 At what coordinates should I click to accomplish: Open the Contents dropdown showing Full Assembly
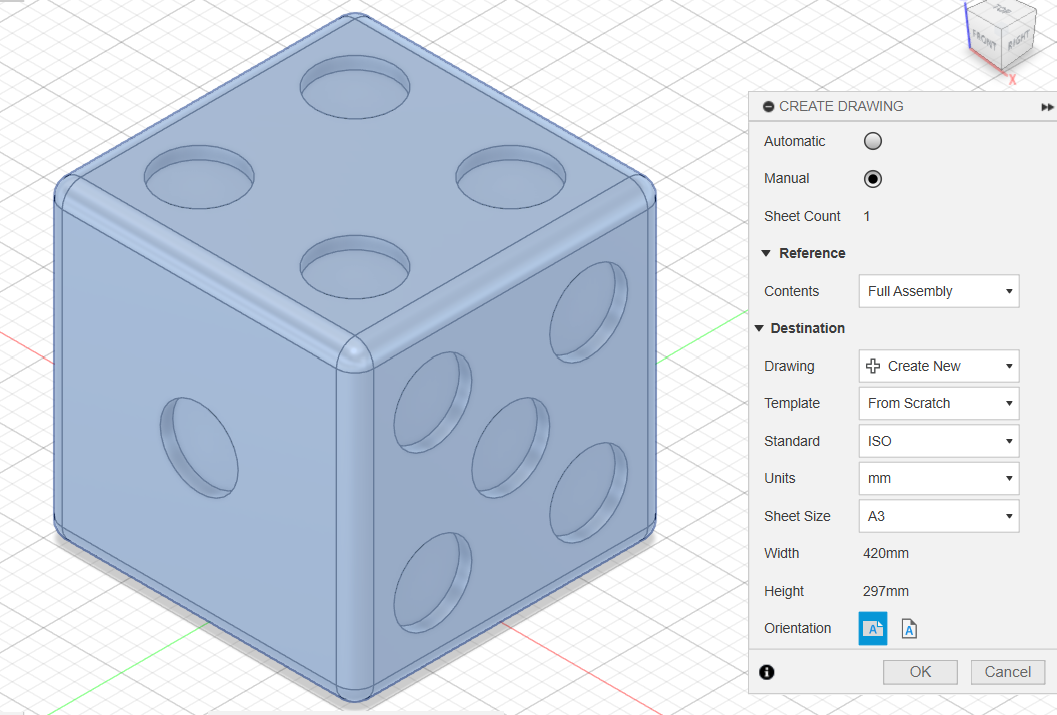click(x=938, y=291)
